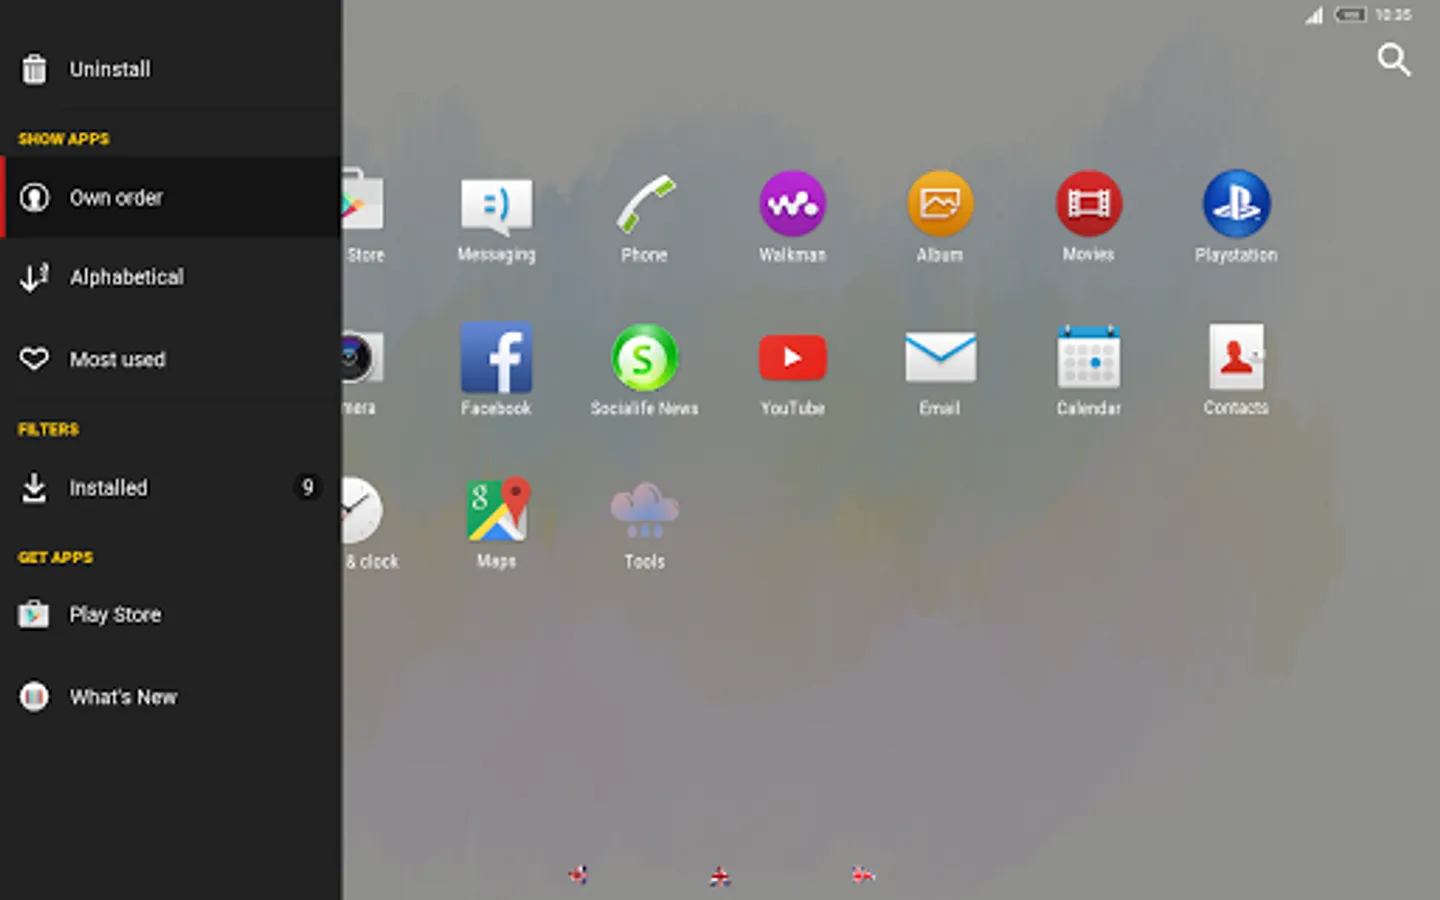Viewport: 1440px width, 900px height.
Task: Click the person icon beside Own order
Action: point(34,197)
